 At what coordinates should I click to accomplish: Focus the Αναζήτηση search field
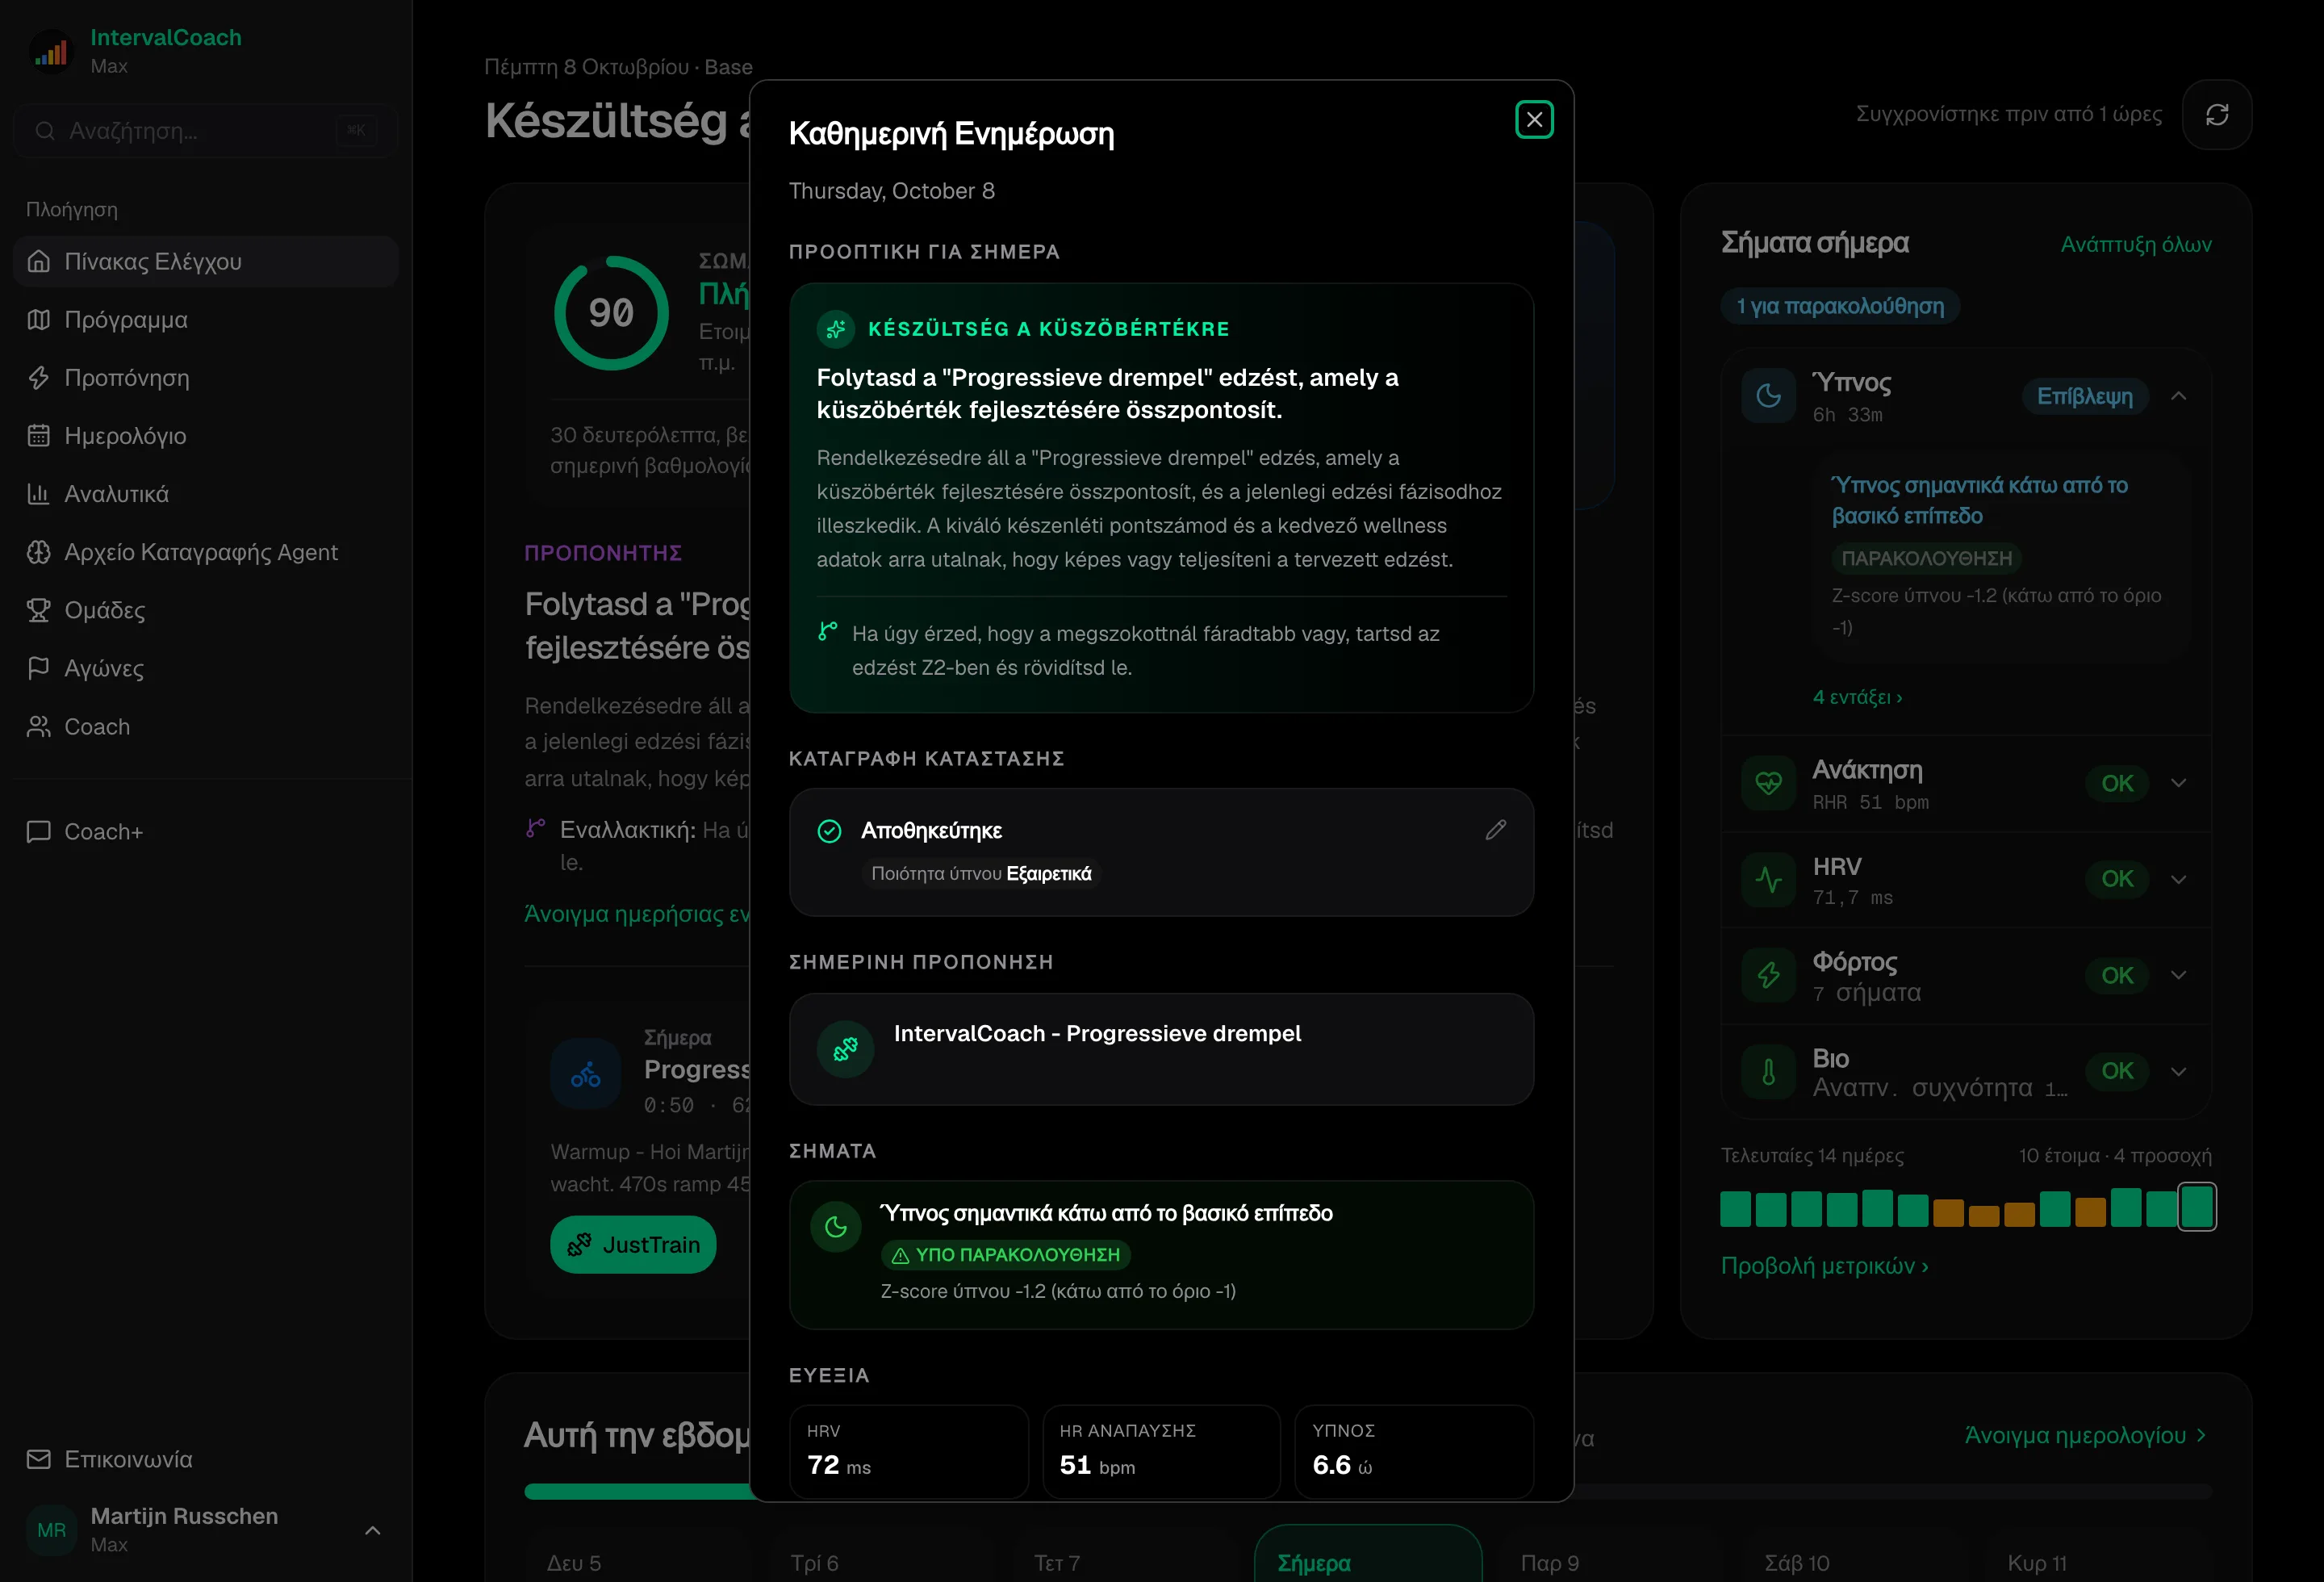[206, 131]
